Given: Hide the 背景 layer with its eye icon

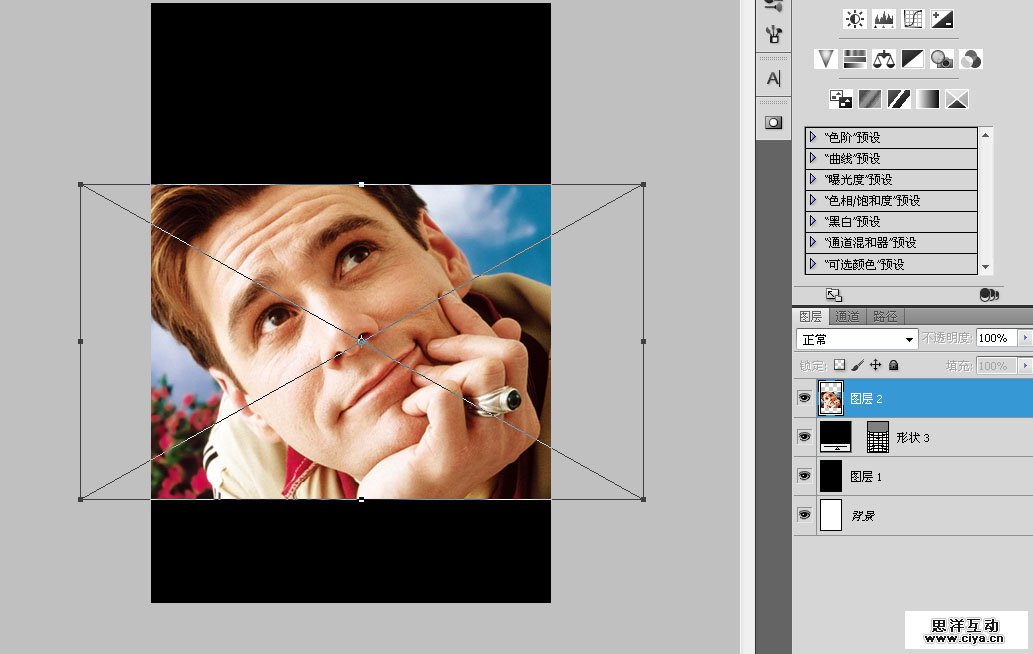Looking at the screenshot, I should coord(804,514).
